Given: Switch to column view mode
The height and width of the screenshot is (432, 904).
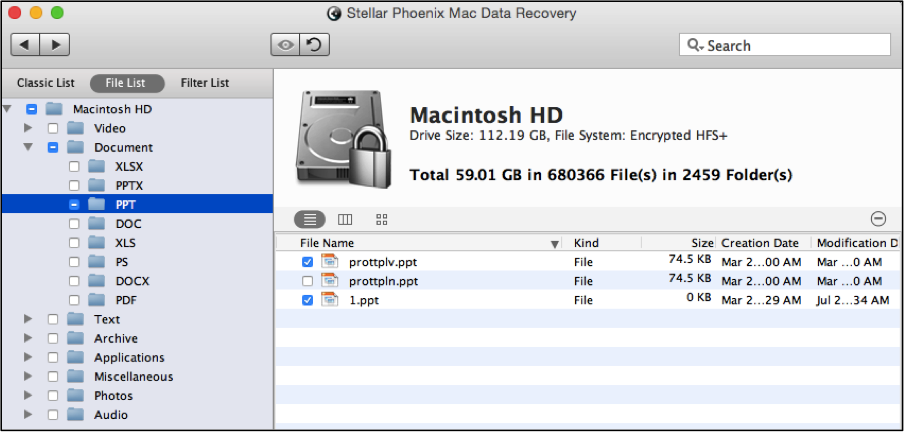Looking at the screenshot, I should click(345, 219).
